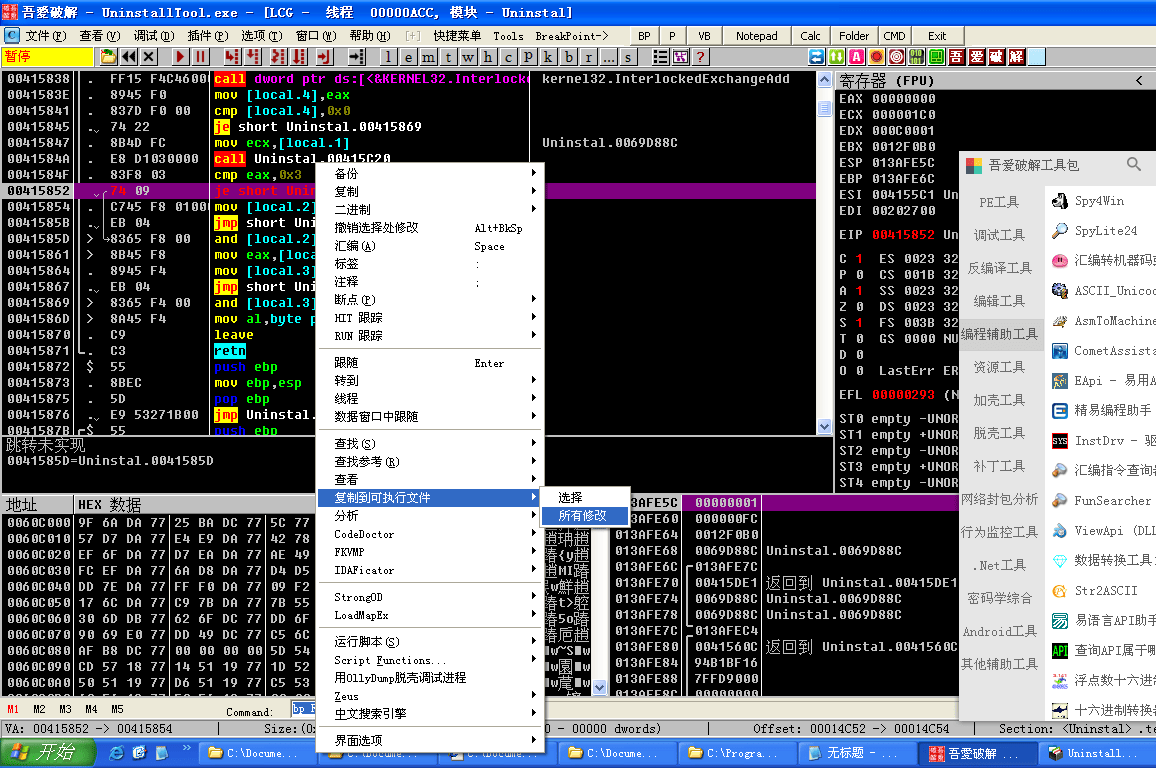The height and width of the screenshot is (768, 1156).
Task: Open the 调试(D) menu in the menu bar
Action: pyautogui.click(x=153, y=35)
